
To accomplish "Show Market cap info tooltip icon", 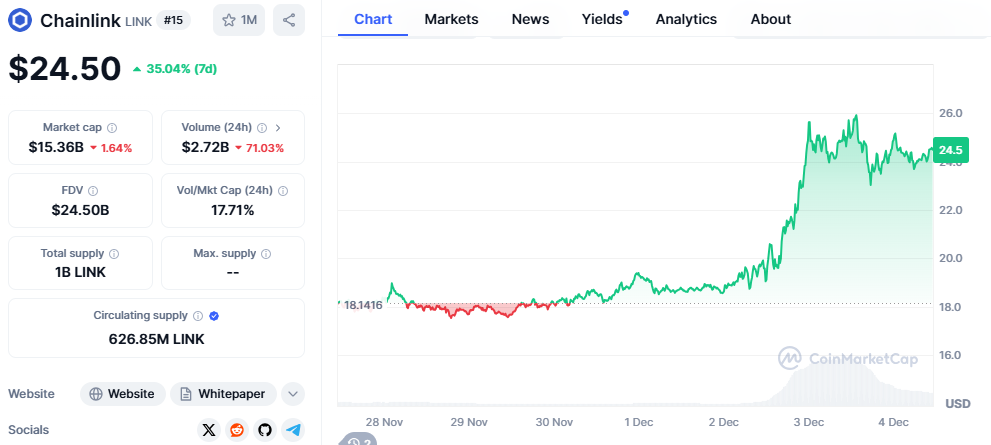I will (112, 128).
